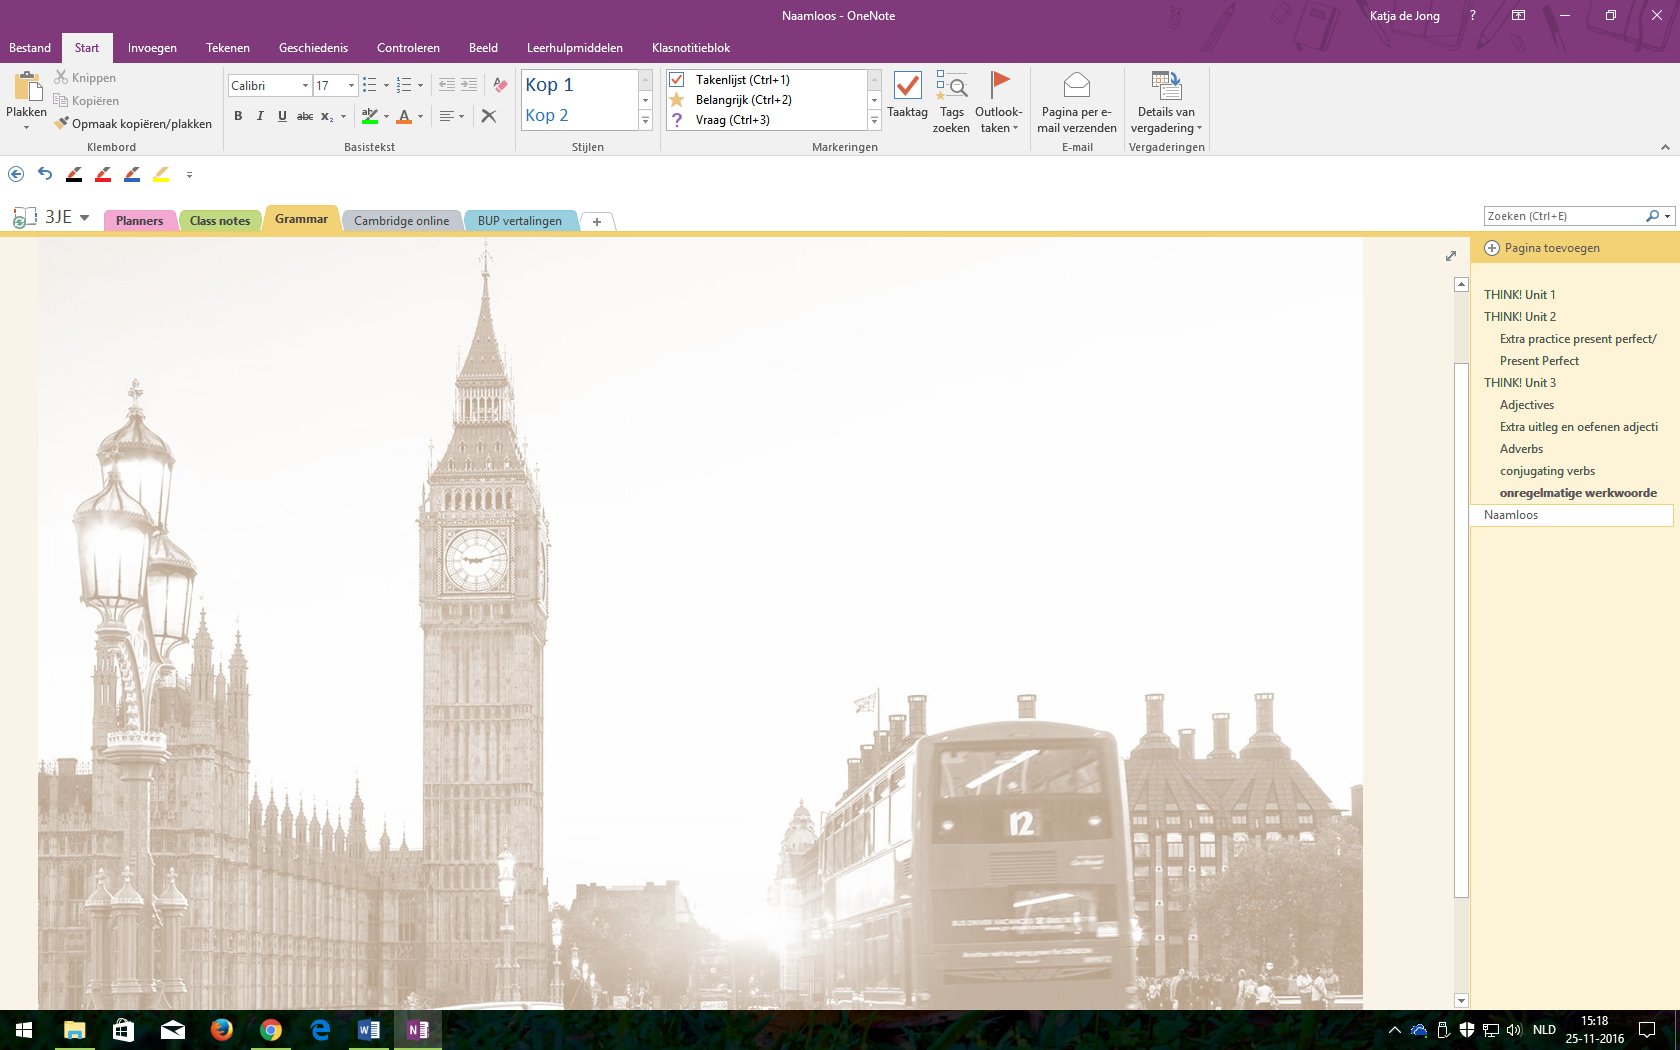Click the X delete icon in Basistekst
Image resolution: width=1680 pixels, height=1050 pixels.
coord(489,116)
